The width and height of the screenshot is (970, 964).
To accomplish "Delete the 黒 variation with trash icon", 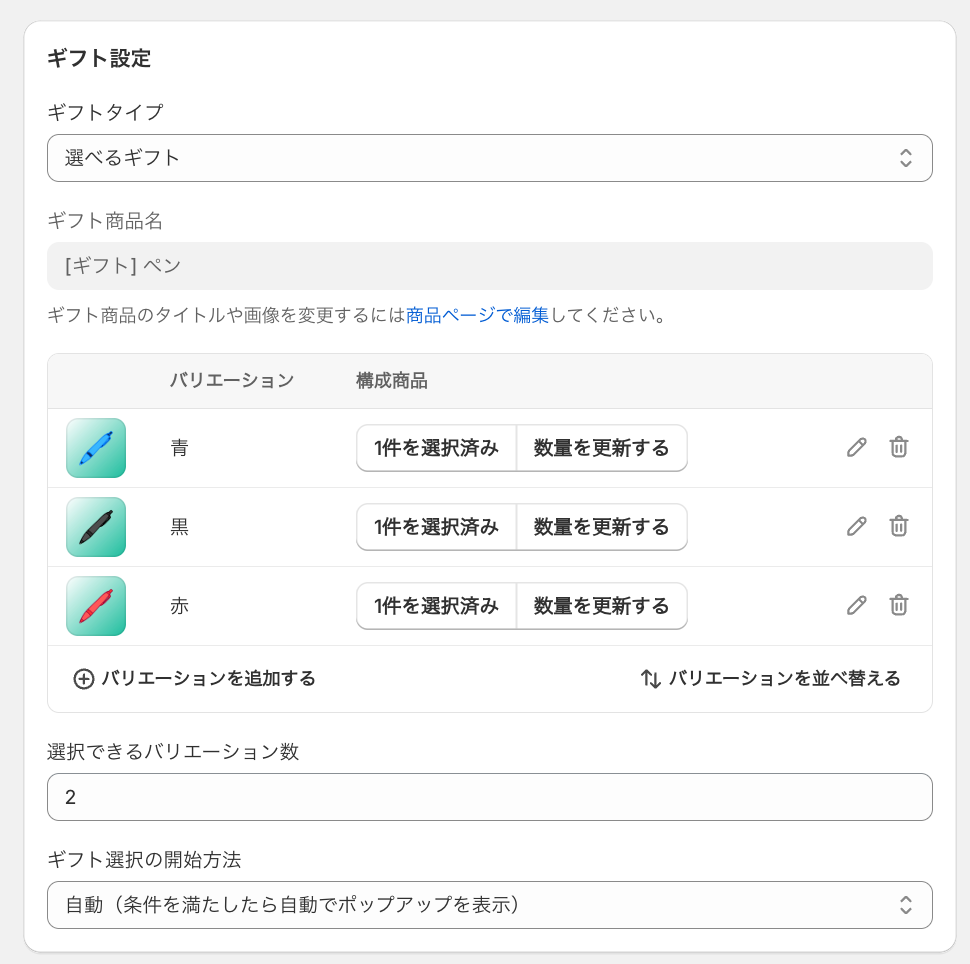I will click(899, 527).
